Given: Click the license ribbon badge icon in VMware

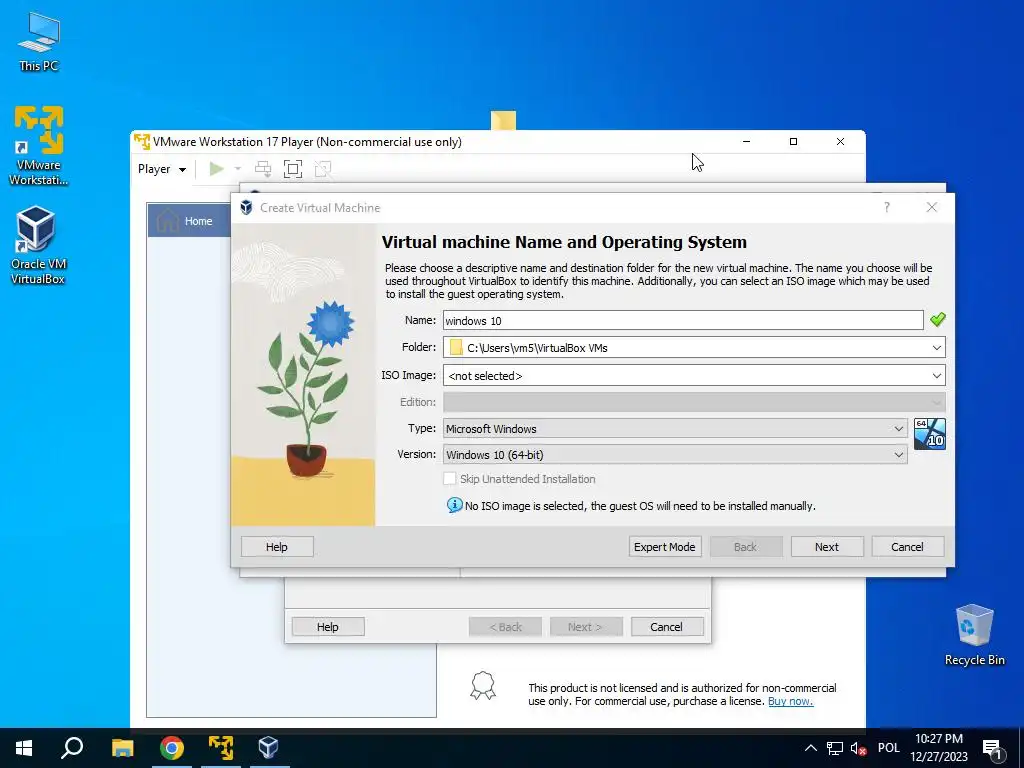Looking at the screenshot, I should [483, 686].
